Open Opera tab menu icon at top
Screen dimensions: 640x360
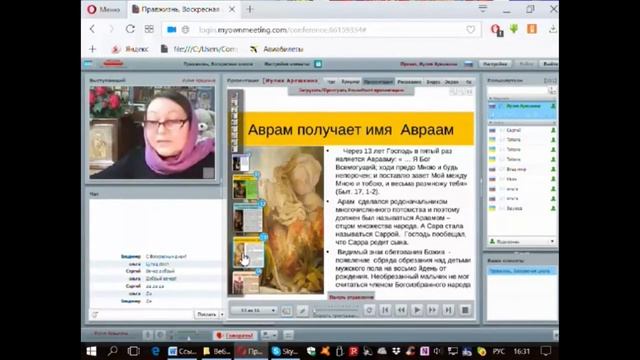[x=483, y=9]
